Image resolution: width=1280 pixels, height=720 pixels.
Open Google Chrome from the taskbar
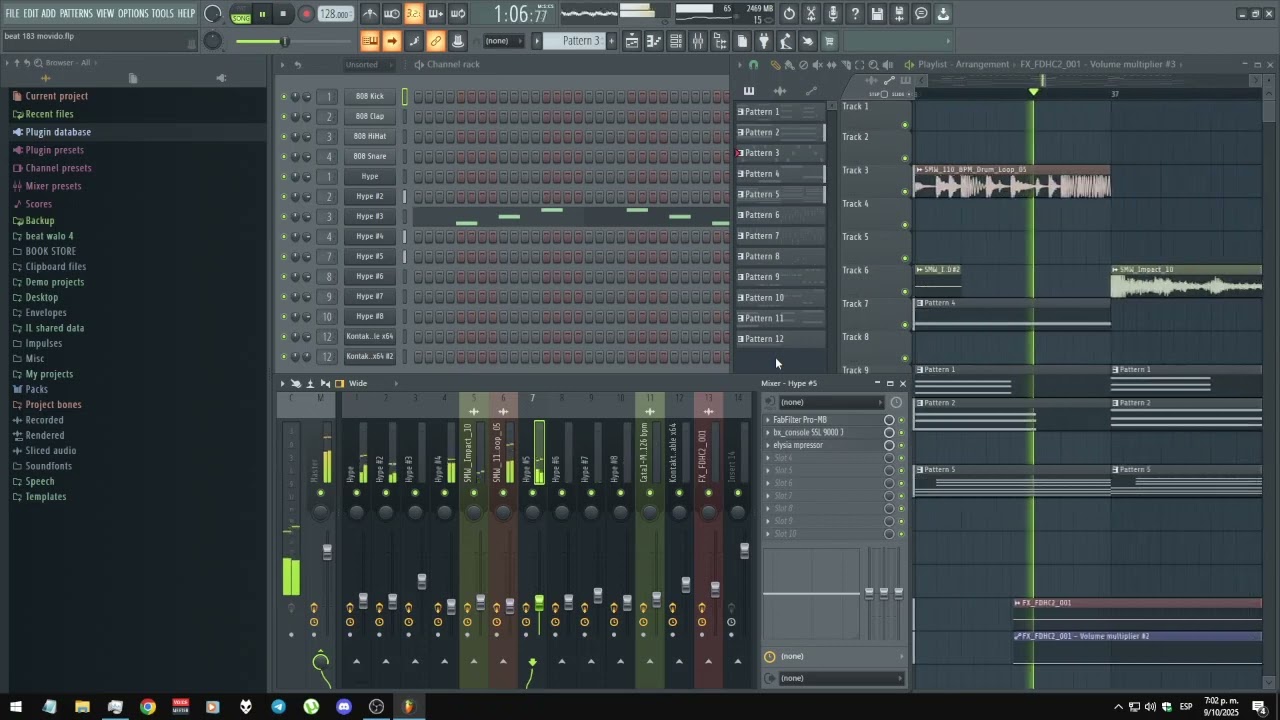[148, 707]
